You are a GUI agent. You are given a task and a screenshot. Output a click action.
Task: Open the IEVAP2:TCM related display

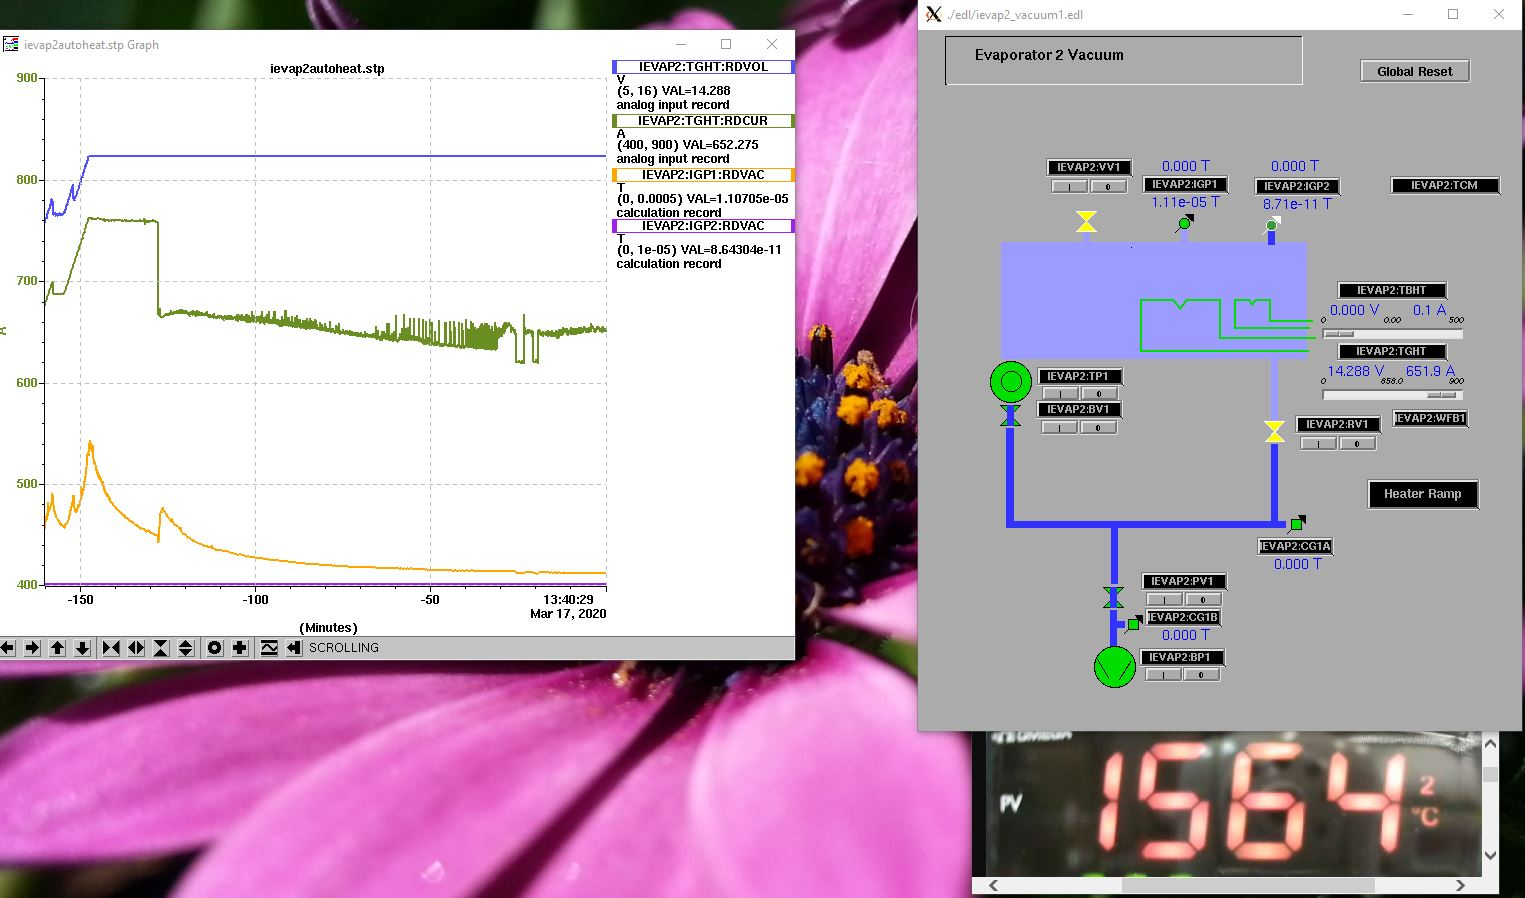coord(1445,185)
